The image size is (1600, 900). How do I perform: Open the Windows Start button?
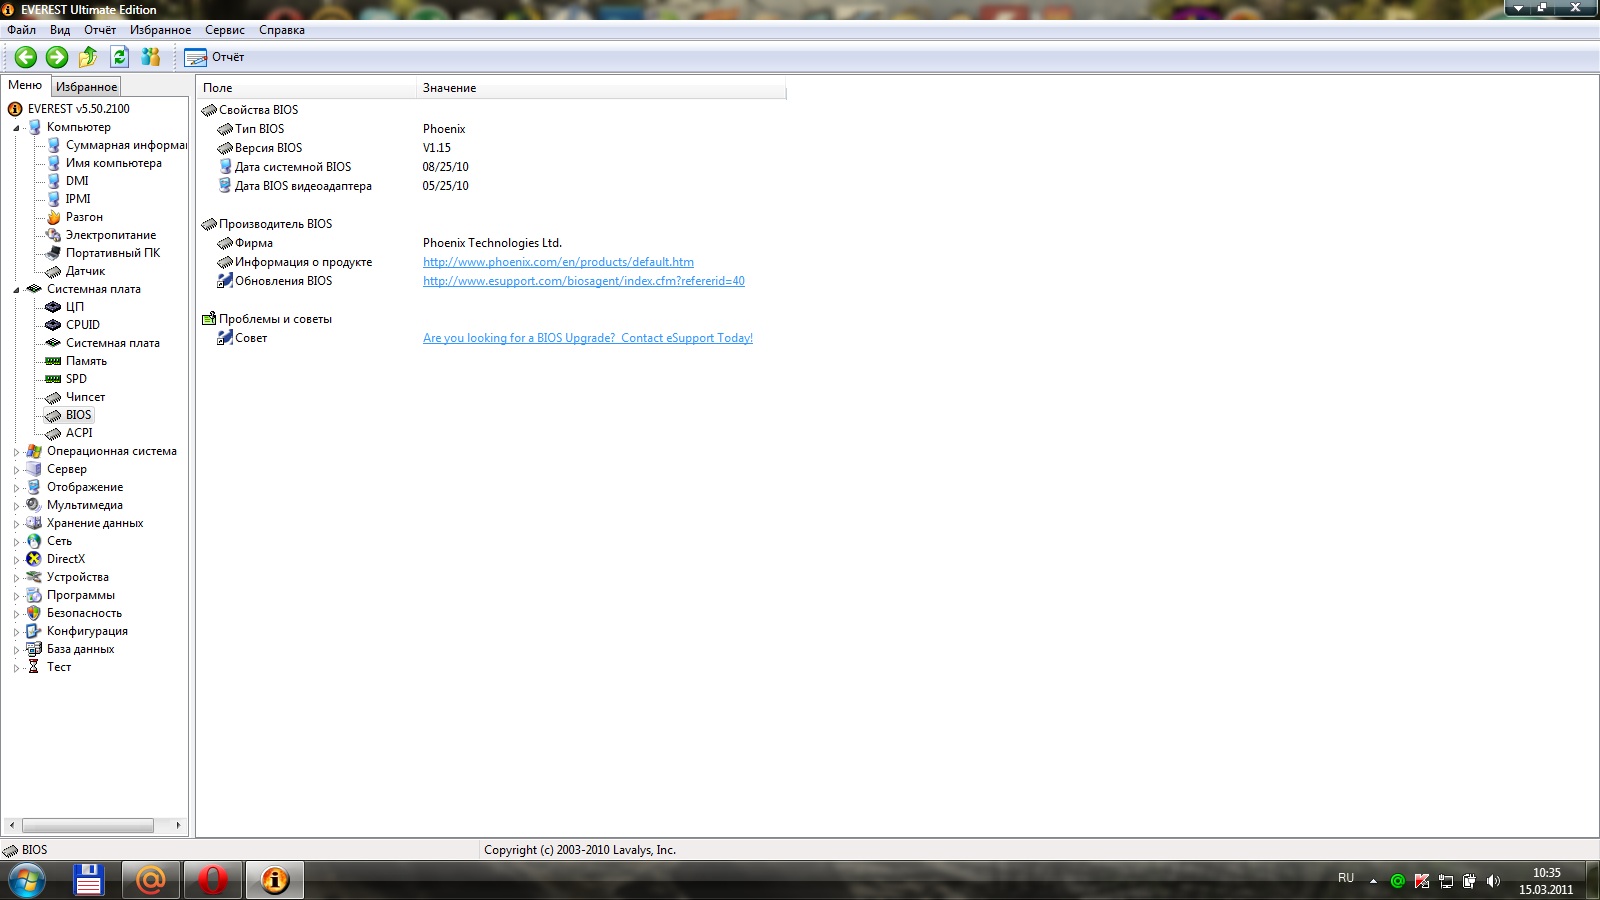coord(27,881)
